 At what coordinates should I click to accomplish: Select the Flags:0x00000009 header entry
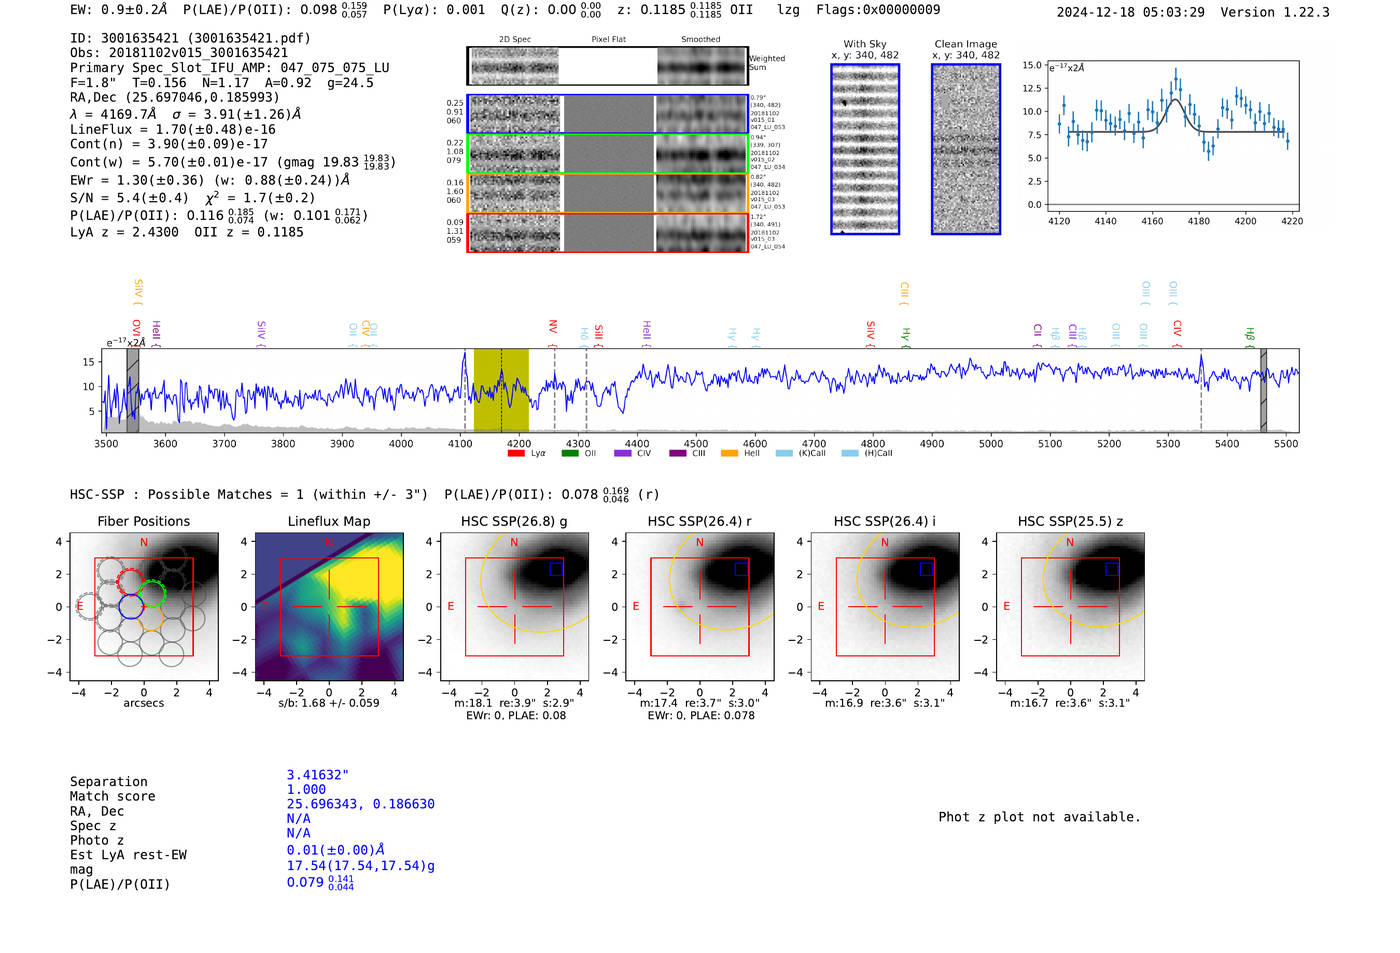pyautogui.click(x=878, y=10)
